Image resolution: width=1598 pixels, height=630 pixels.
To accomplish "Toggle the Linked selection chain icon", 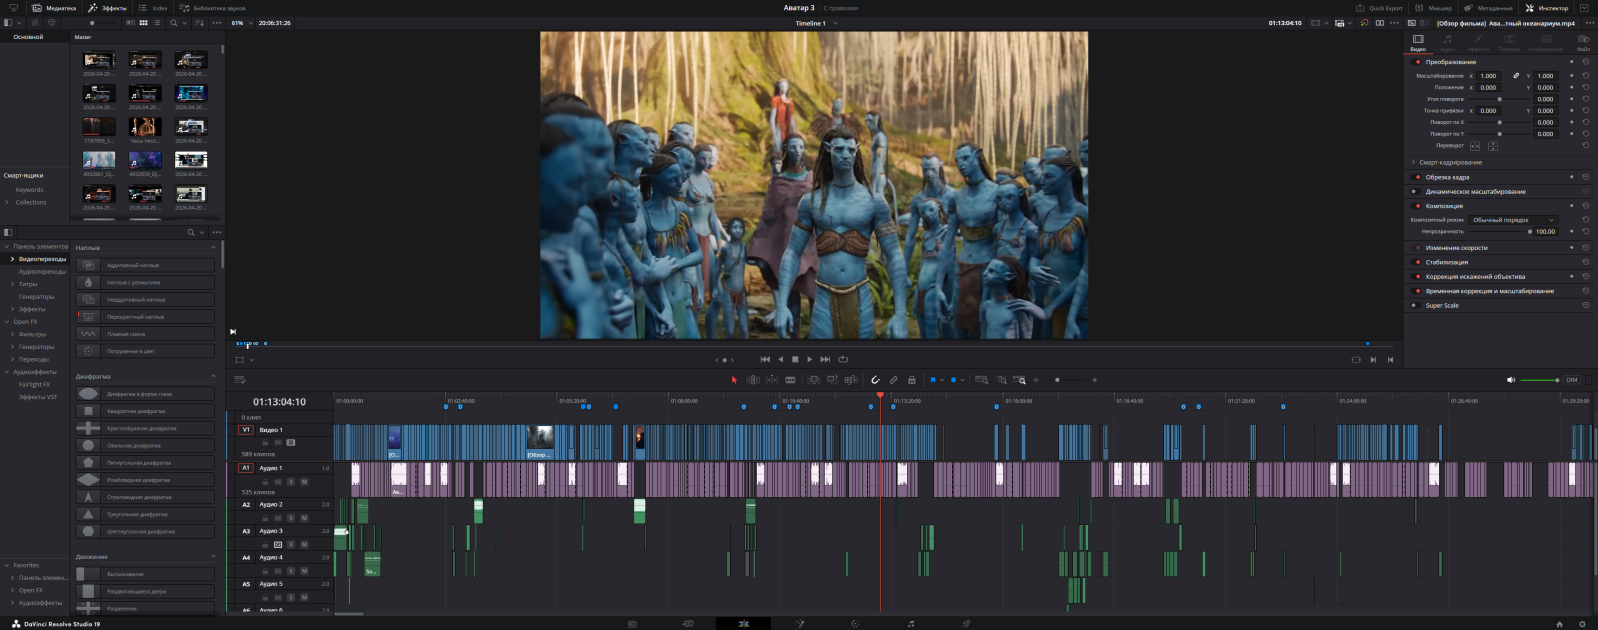I will tap(893, 380).
